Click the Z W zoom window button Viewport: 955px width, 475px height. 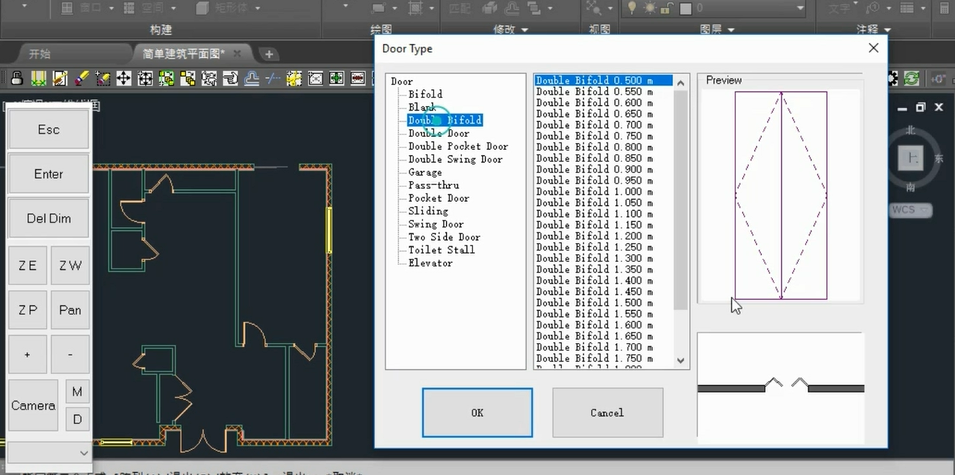coord(70,266)
